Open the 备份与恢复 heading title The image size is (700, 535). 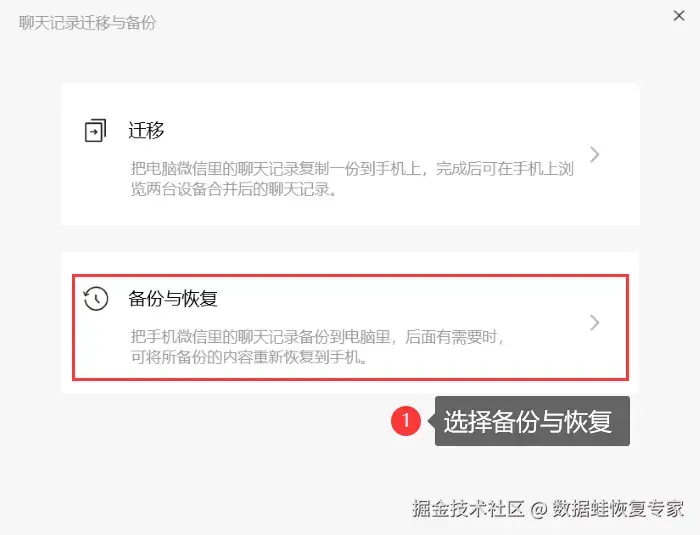tap(173, 298)
